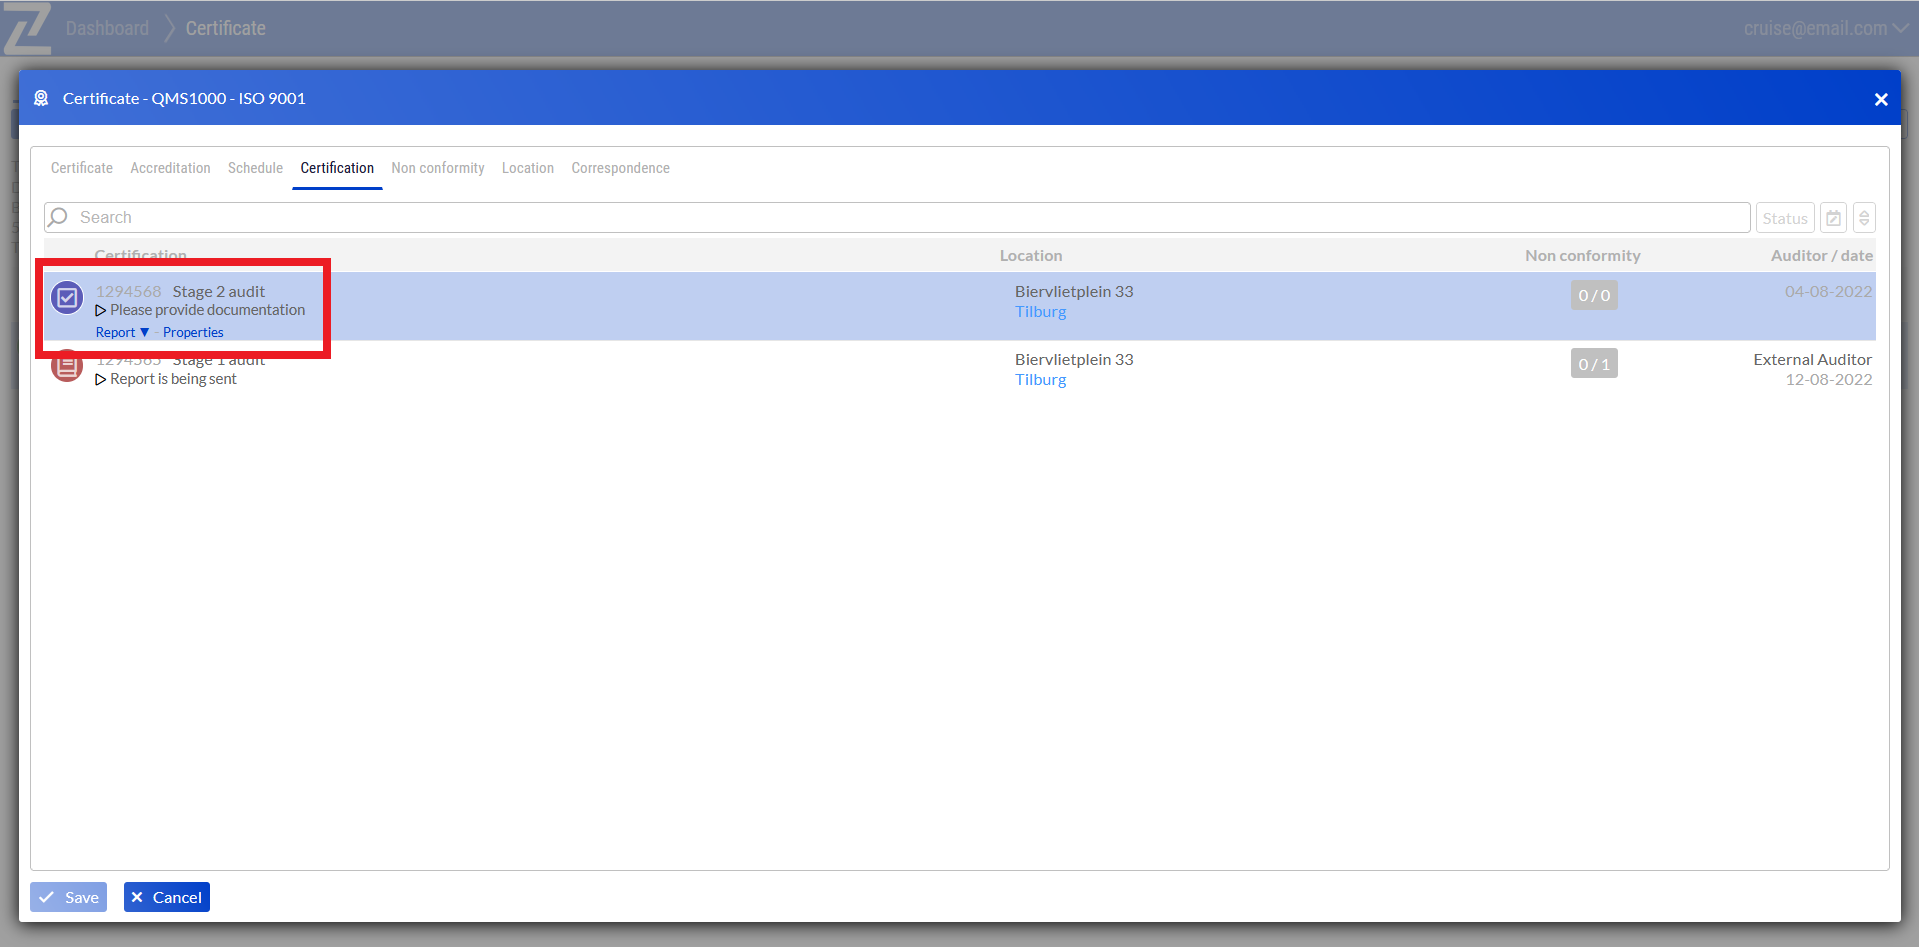Image resolution: width=1919 pixels, height=947 pixels.
Task: Click the magnifier icon in the search bar
Action: (58, 217)
